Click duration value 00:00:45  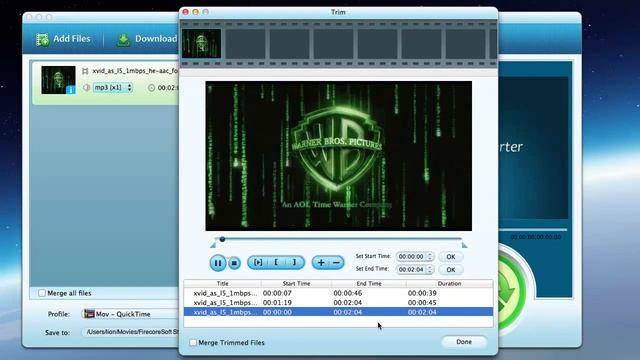422,302
